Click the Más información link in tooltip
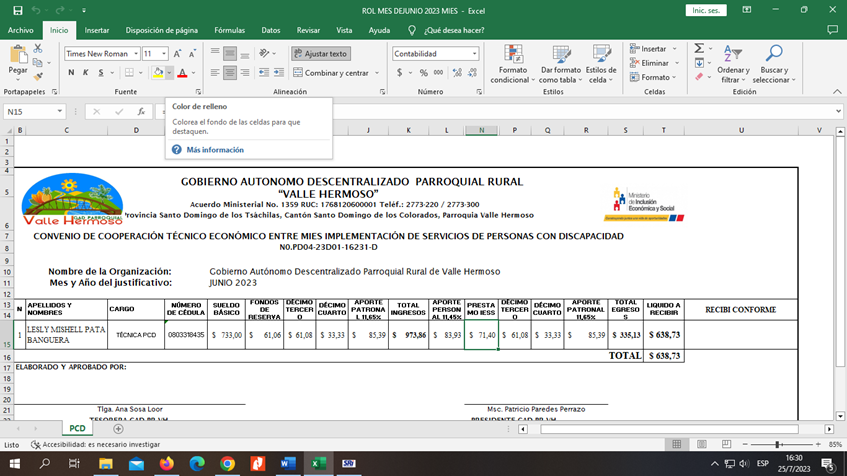 coord(214,150)
